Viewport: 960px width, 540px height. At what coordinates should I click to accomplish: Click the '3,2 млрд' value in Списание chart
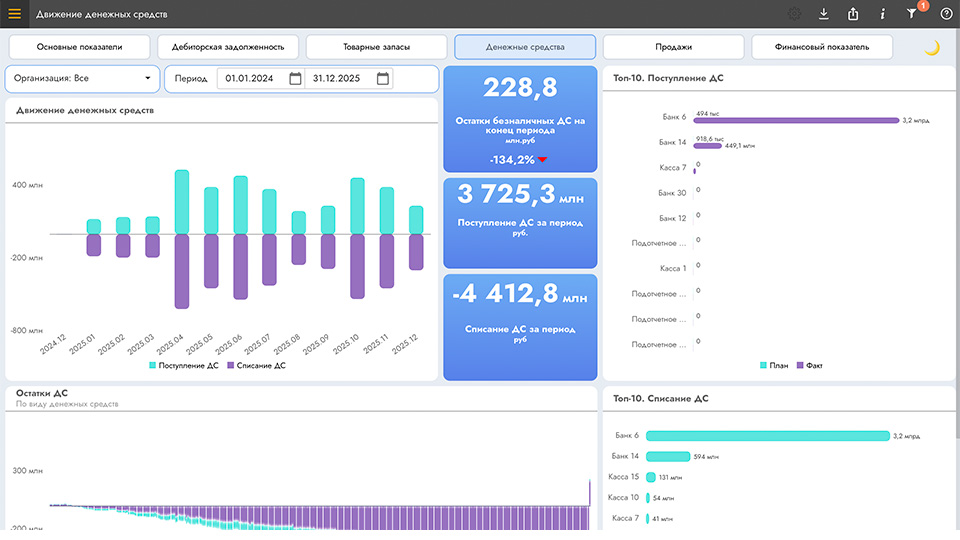pyautogui.click(x=906, y=437)
